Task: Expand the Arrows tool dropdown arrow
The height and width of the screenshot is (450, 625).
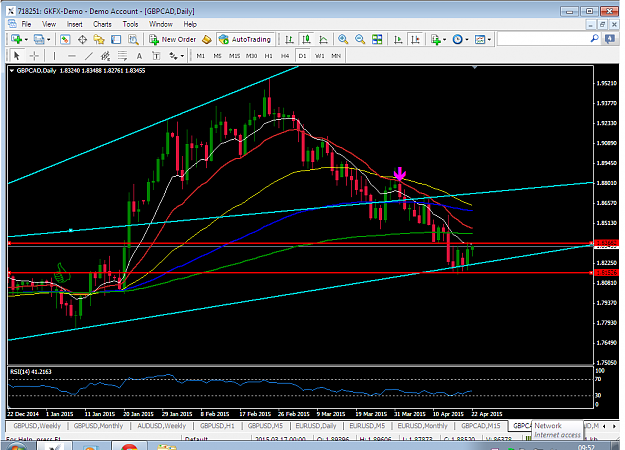Action: coord(182,56)
